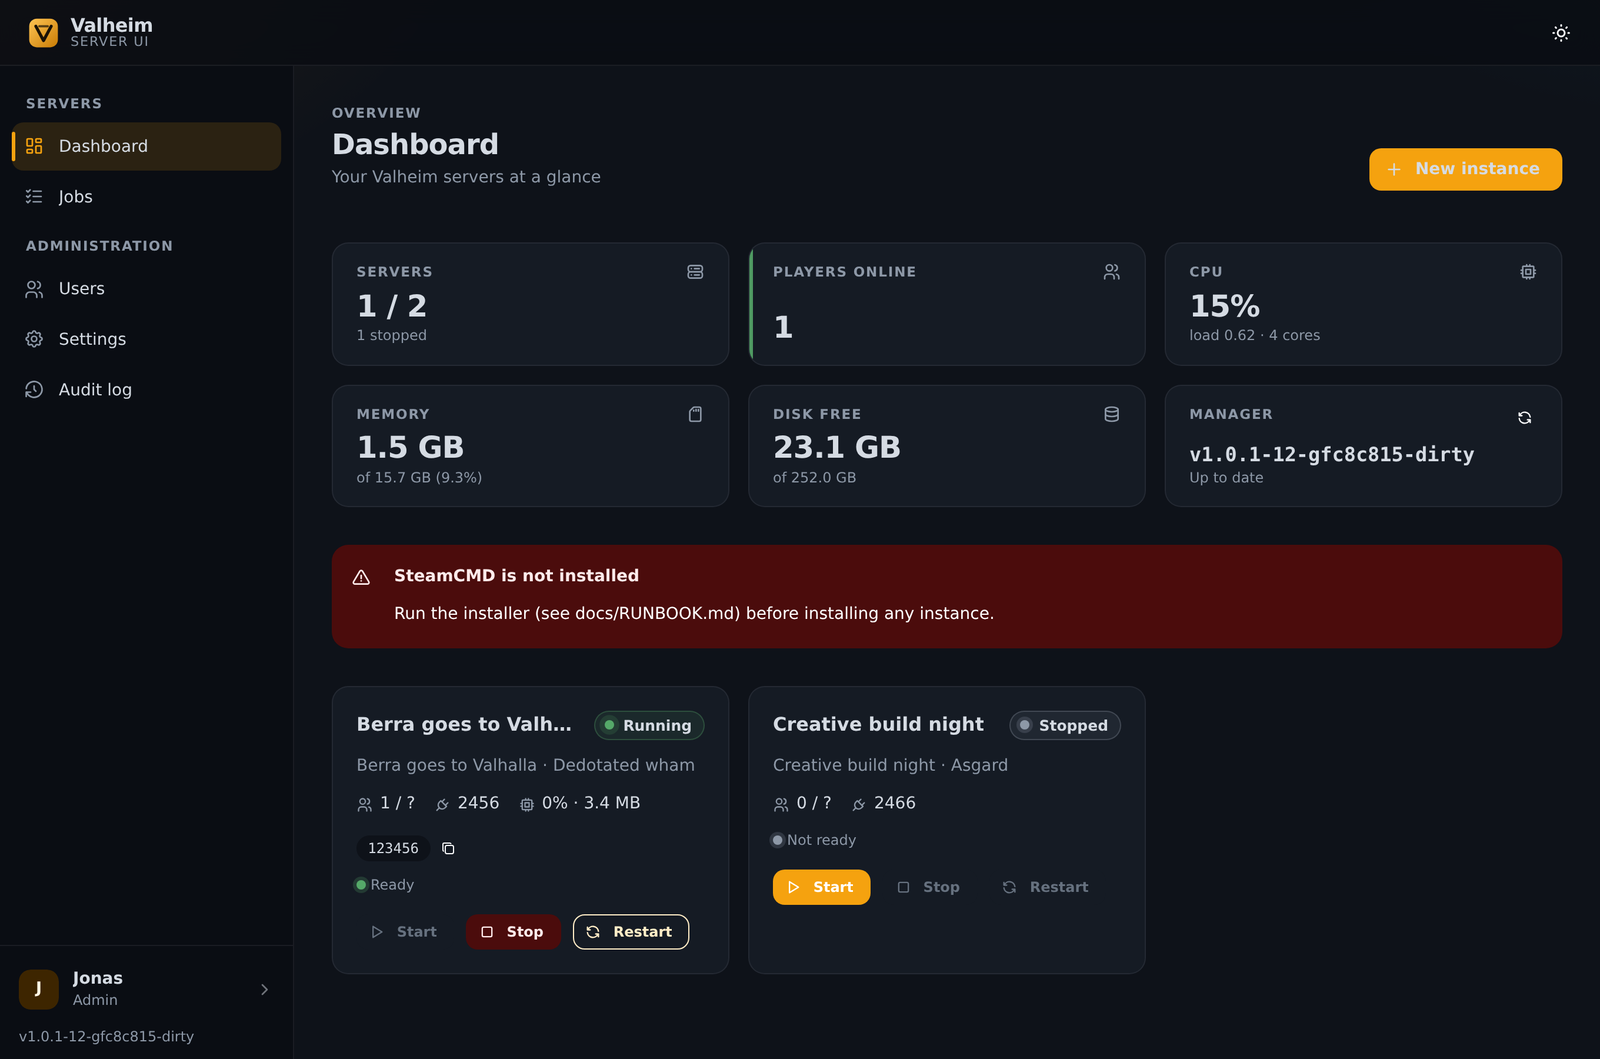Click the Valheim logo icon
This screenshot has width=1600, height=1059.
click(43, 33)
